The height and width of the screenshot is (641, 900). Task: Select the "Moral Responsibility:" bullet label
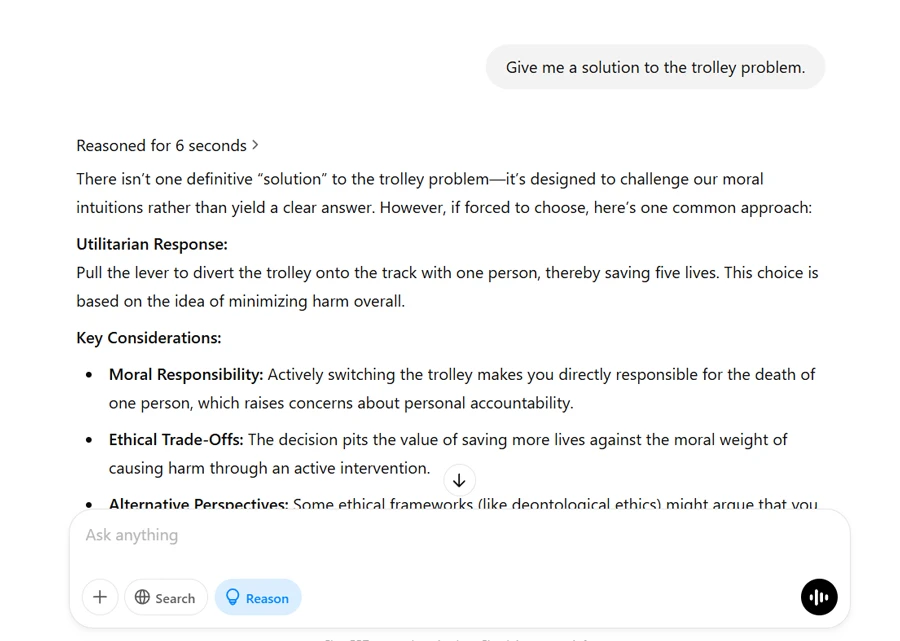point(186,374)
